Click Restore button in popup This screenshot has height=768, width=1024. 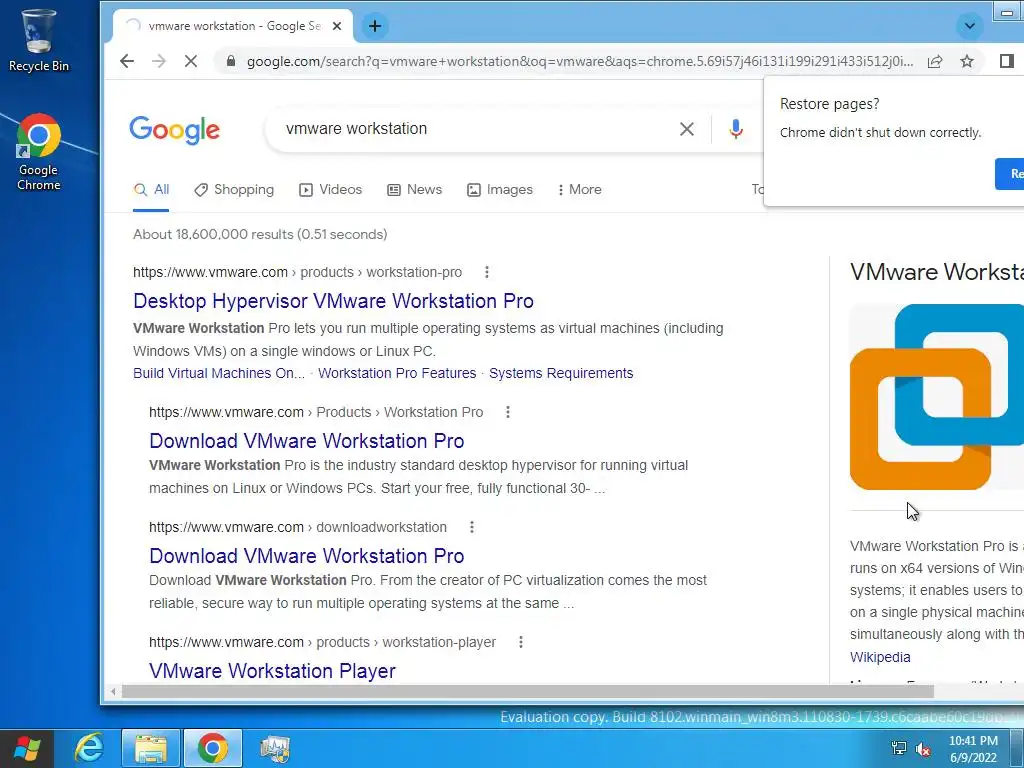1010,174
